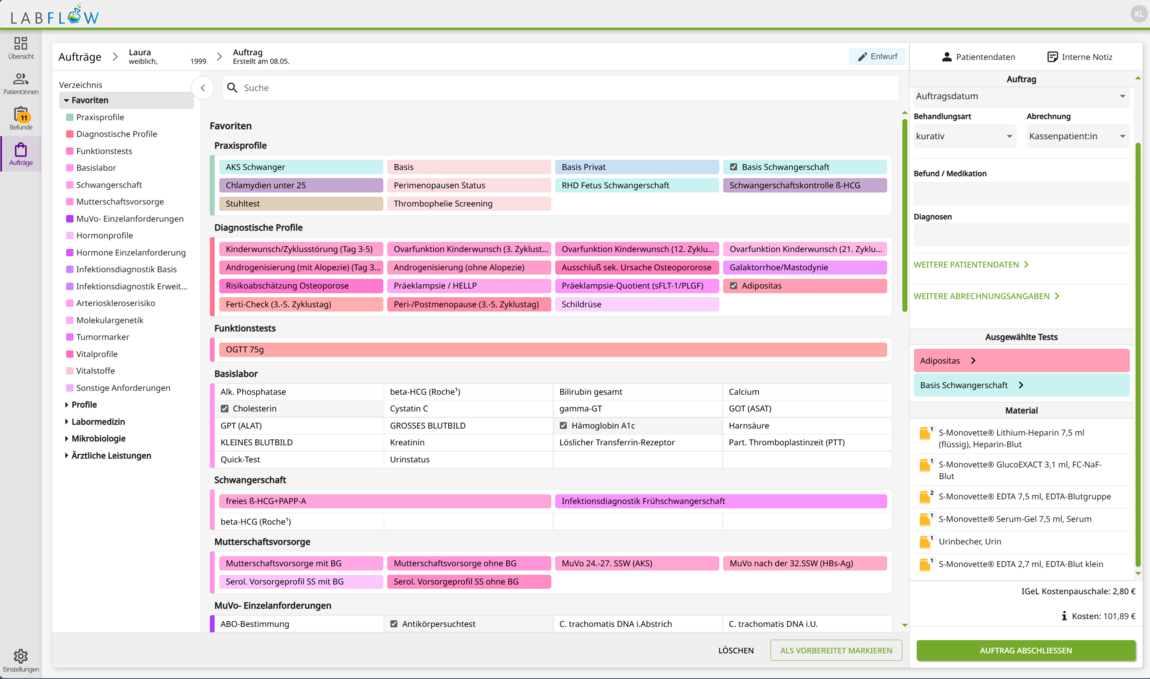Open the Abrechnung Kassenpatient:in dropdown

pos(1077,136)
